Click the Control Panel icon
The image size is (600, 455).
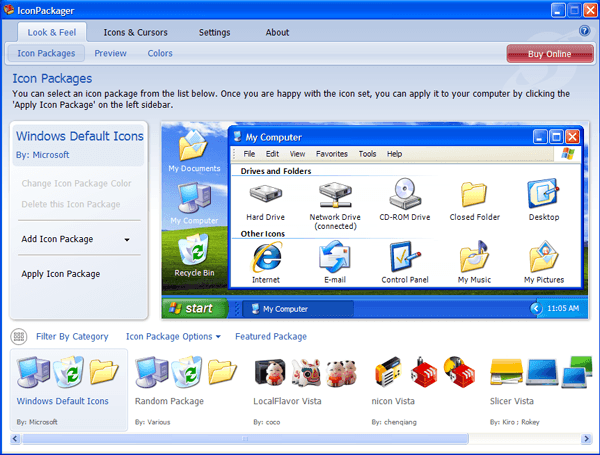404,257
